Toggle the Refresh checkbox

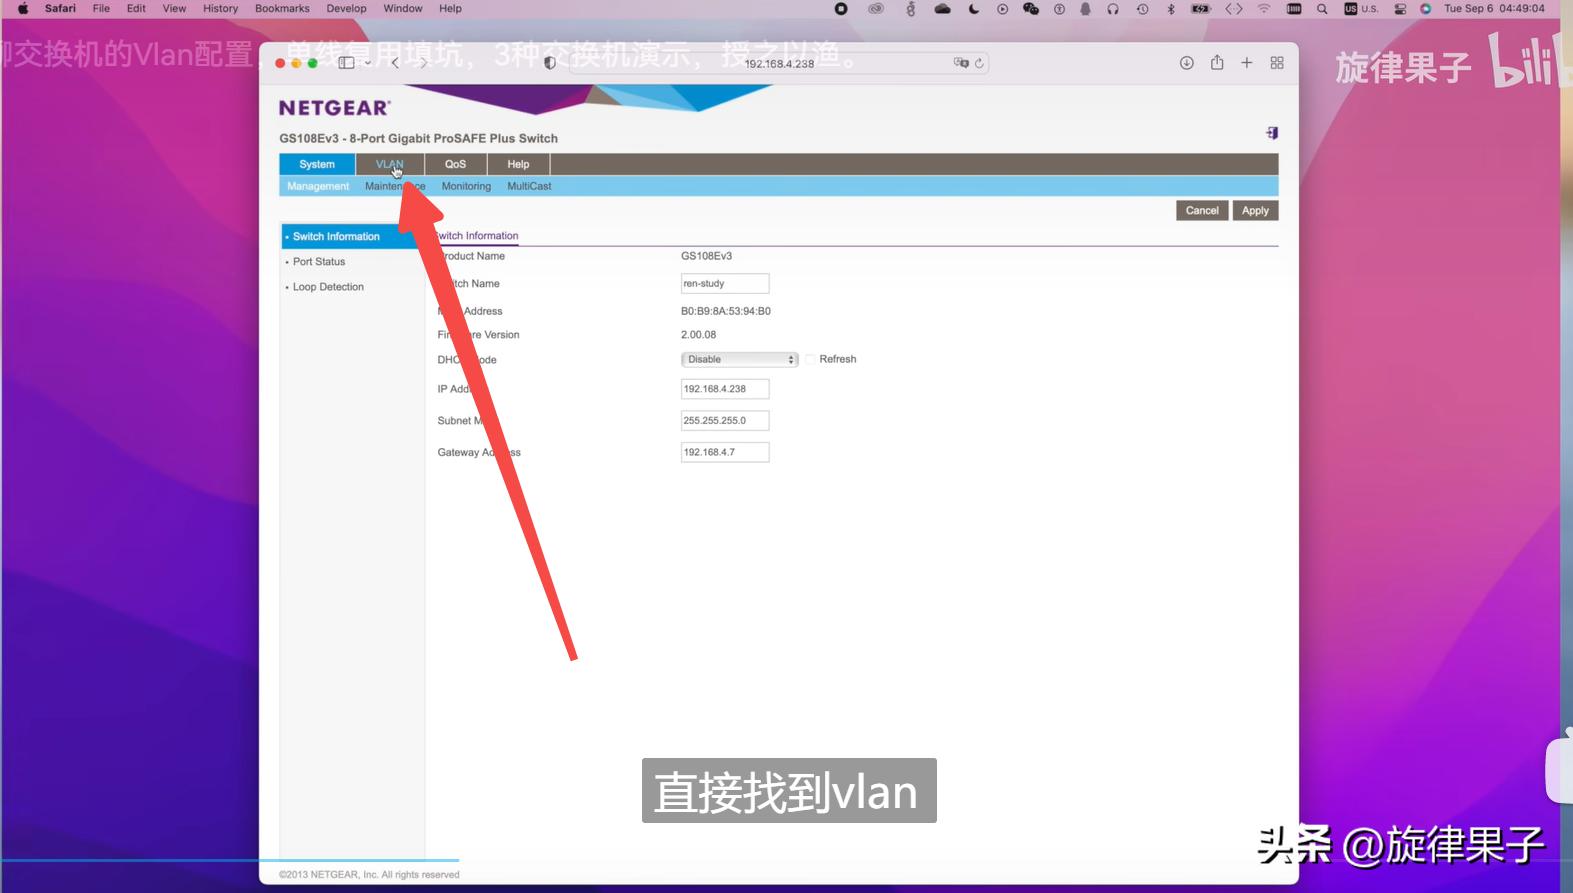point(810,359)
